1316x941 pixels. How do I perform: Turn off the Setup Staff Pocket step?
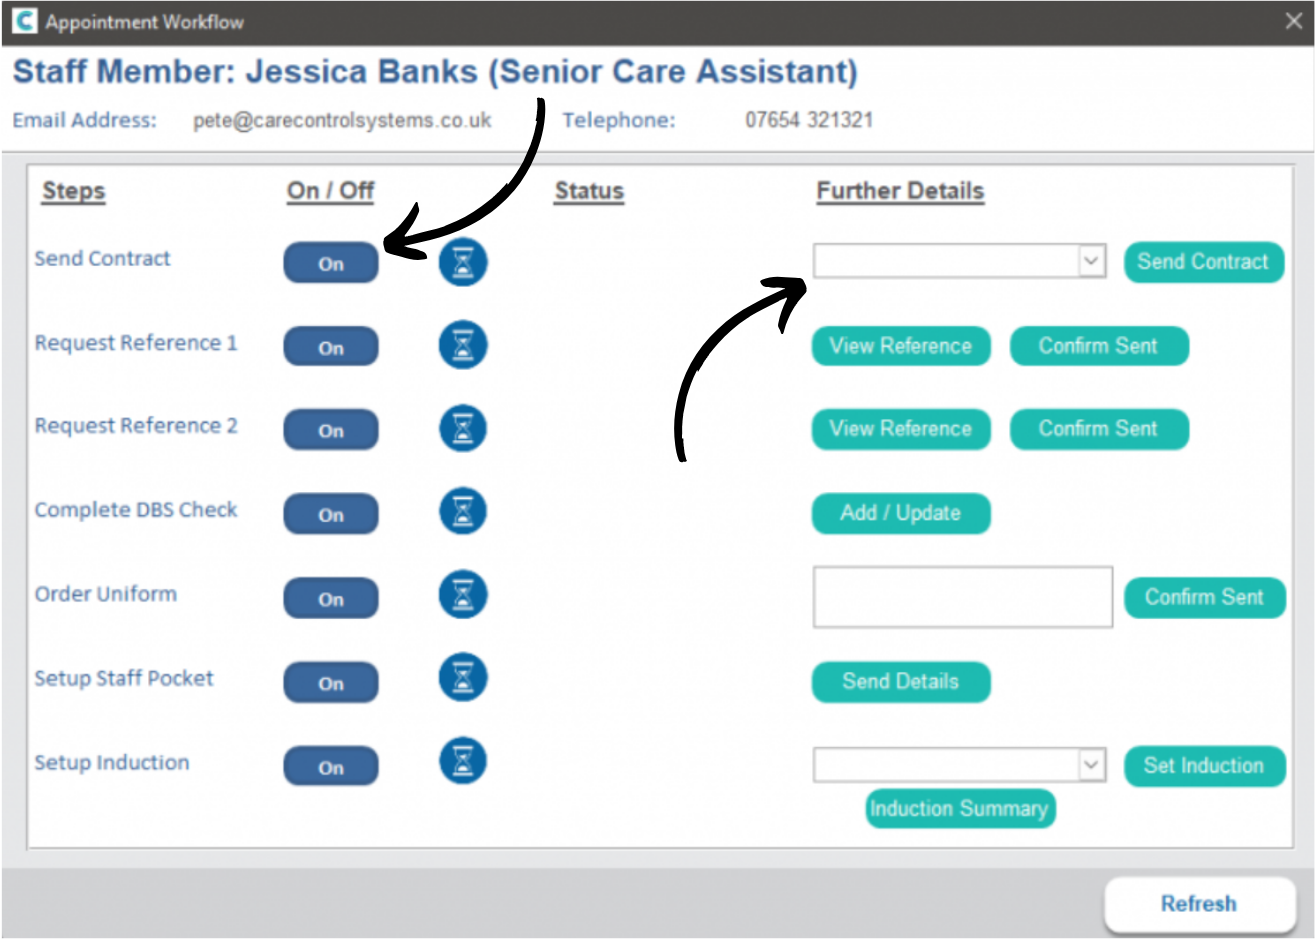click(x=331, y=684)
